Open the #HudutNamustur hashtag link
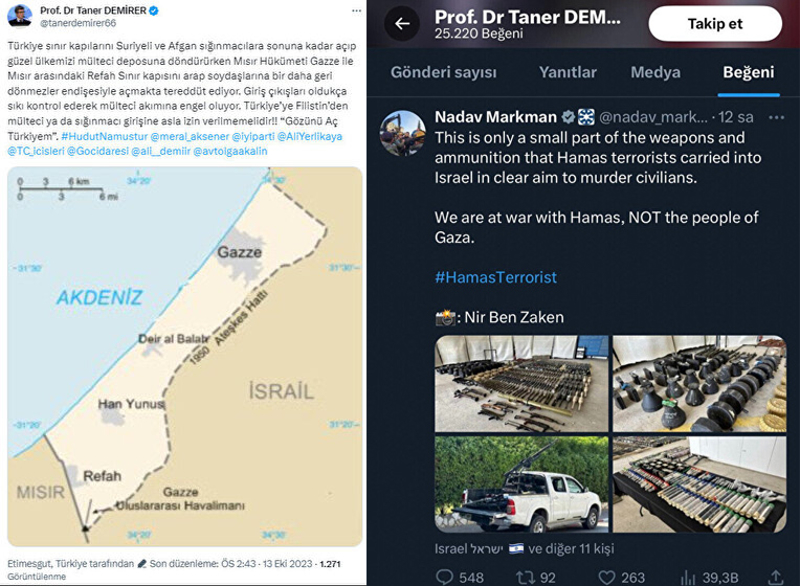 coord(97,134)
